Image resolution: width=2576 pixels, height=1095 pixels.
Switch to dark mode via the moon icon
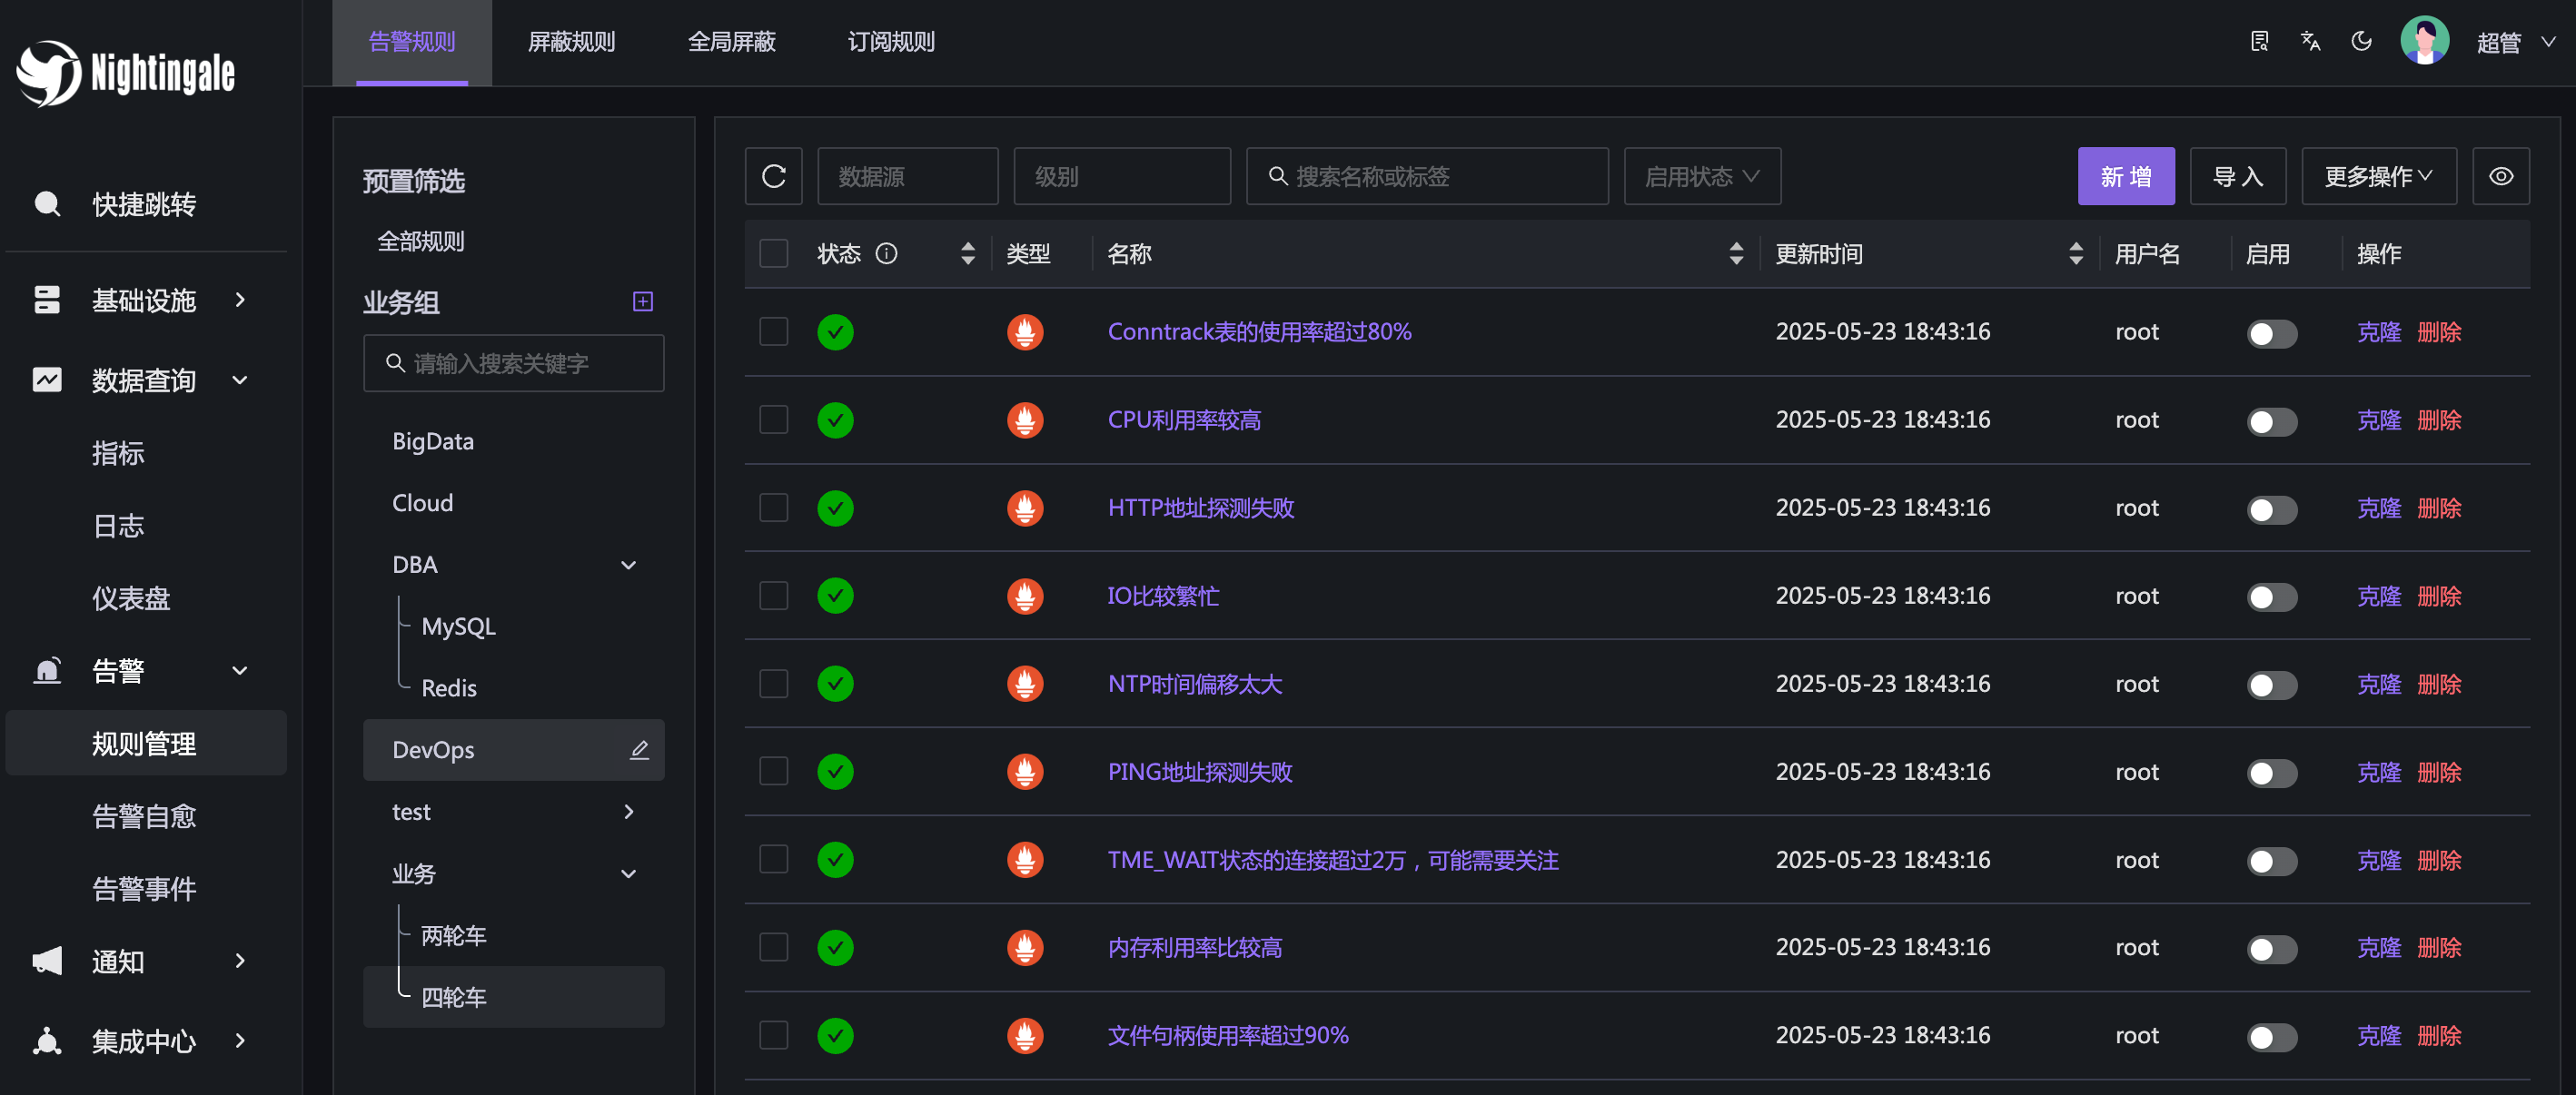point(2361,41)
